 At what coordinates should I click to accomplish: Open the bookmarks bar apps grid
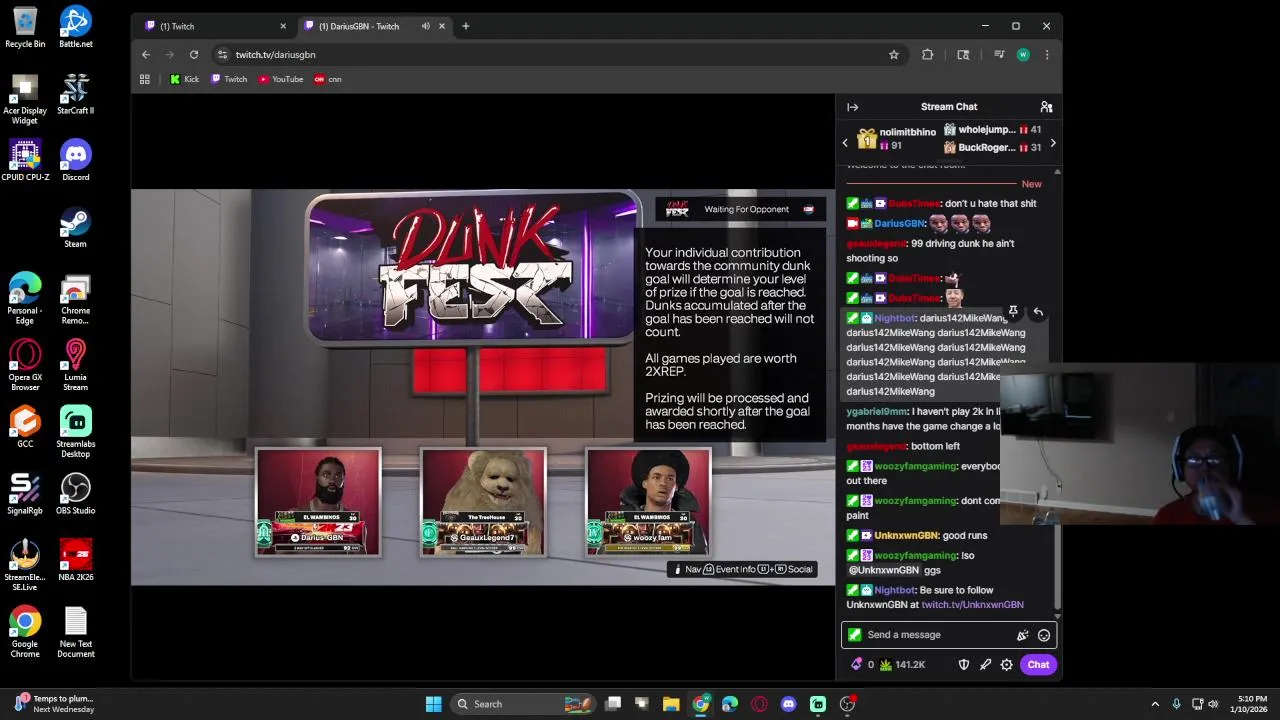(x=145, y=79)
